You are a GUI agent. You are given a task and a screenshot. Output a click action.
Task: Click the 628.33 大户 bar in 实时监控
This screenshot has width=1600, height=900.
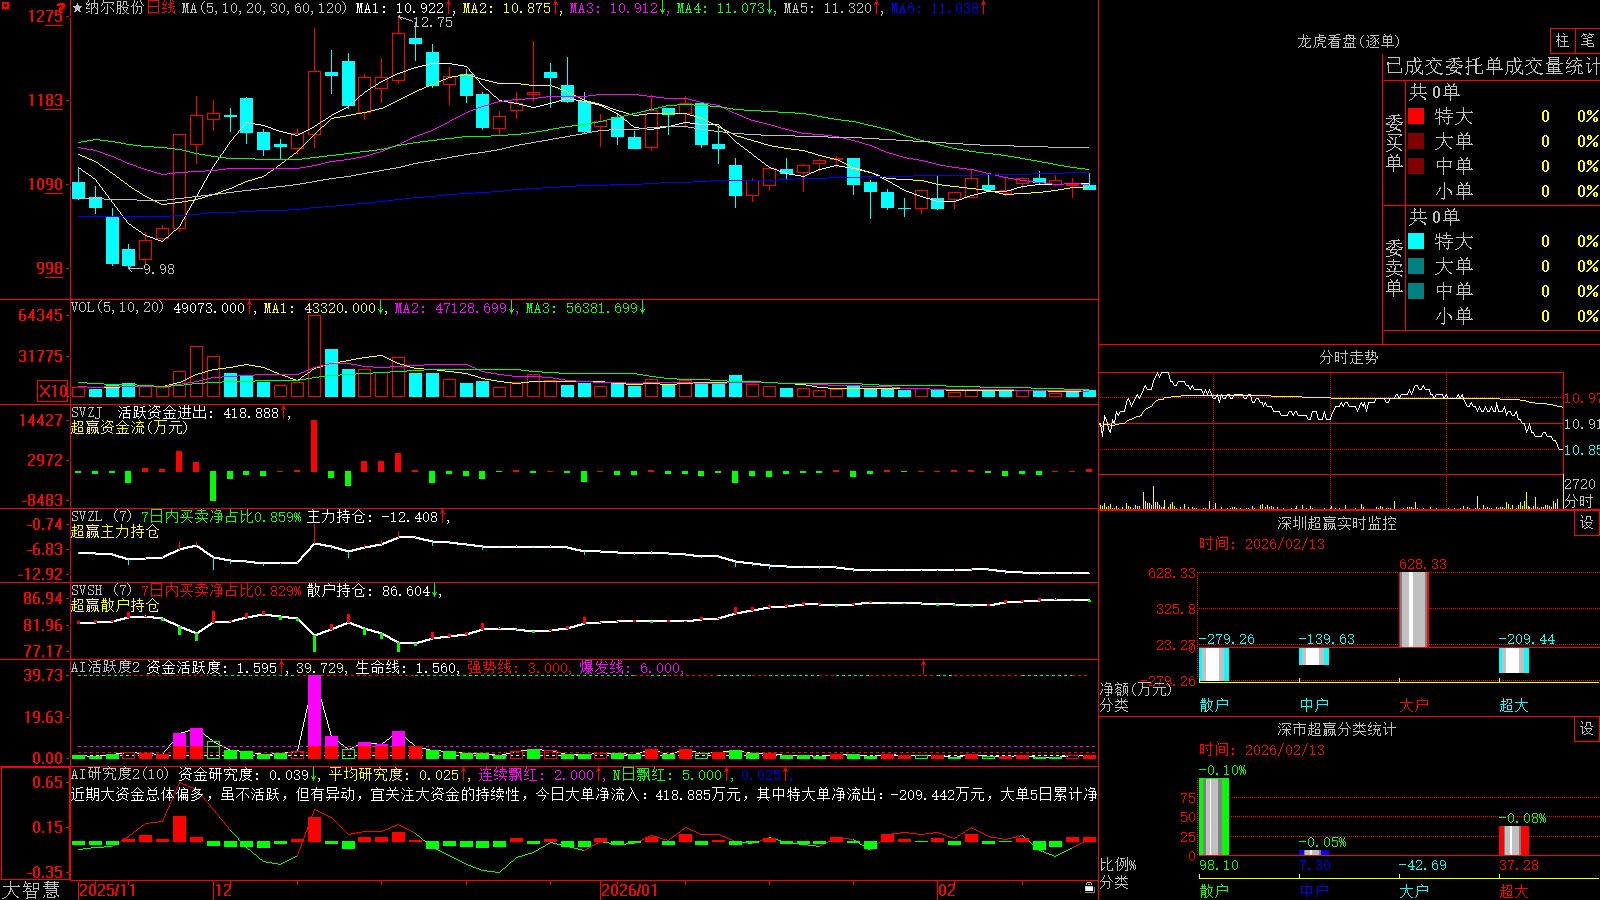pyautogui.click(x=1413, y=609)
